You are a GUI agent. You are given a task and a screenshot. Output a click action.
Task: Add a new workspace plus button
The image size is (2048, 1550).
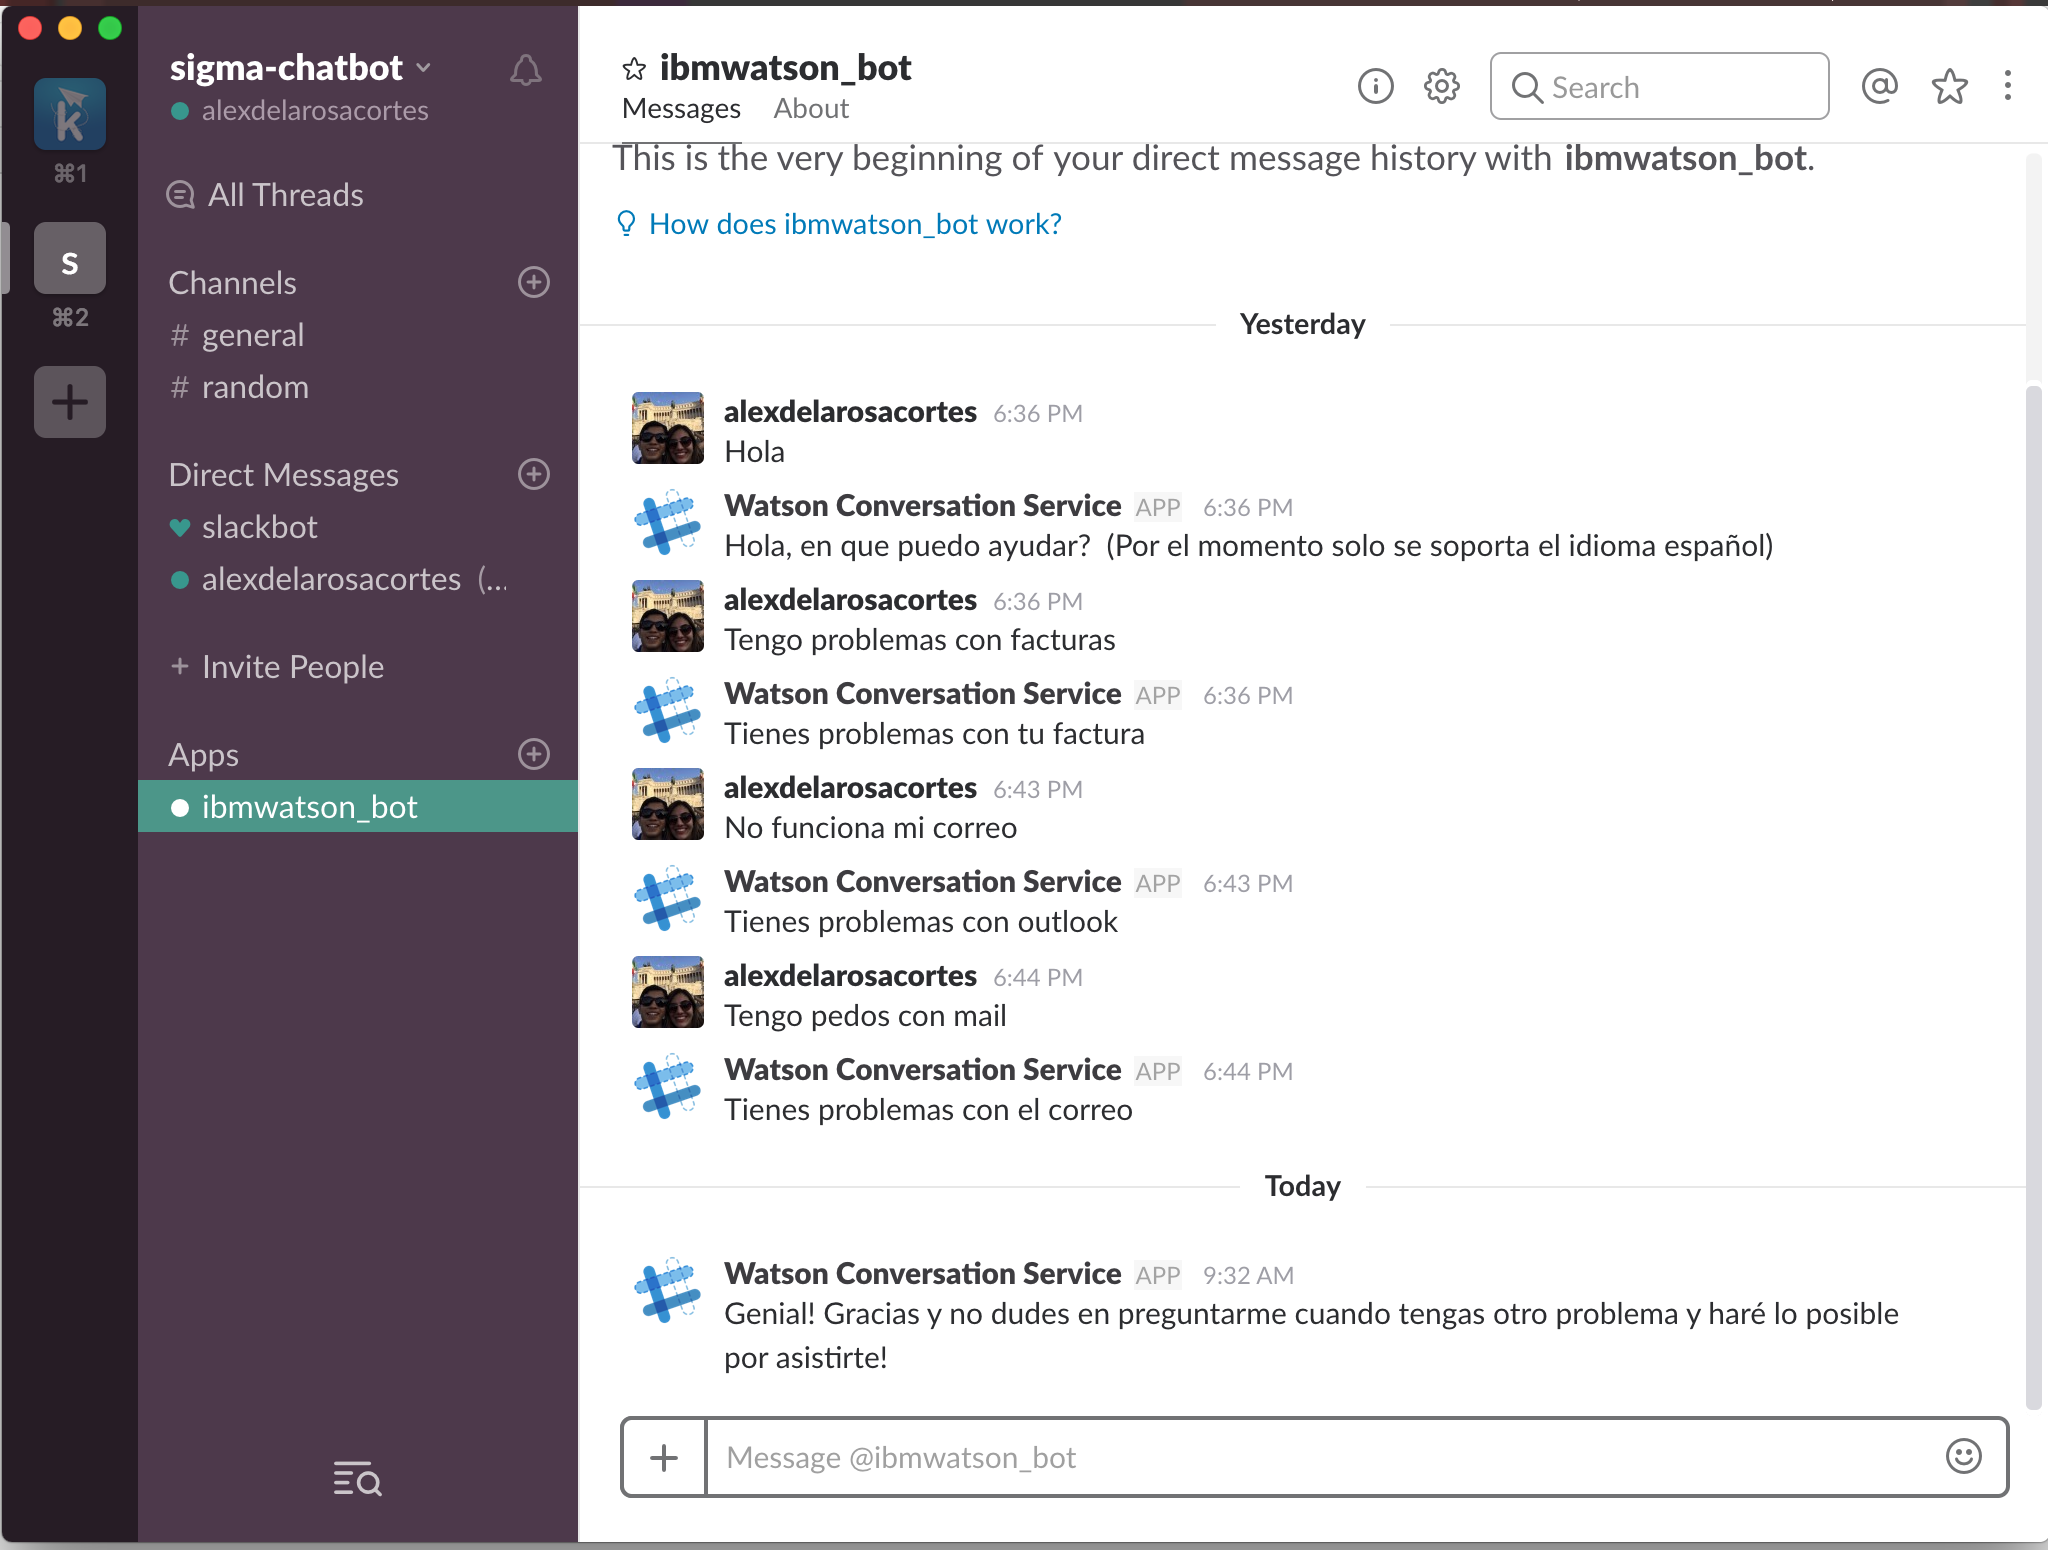tap(70, 402)
